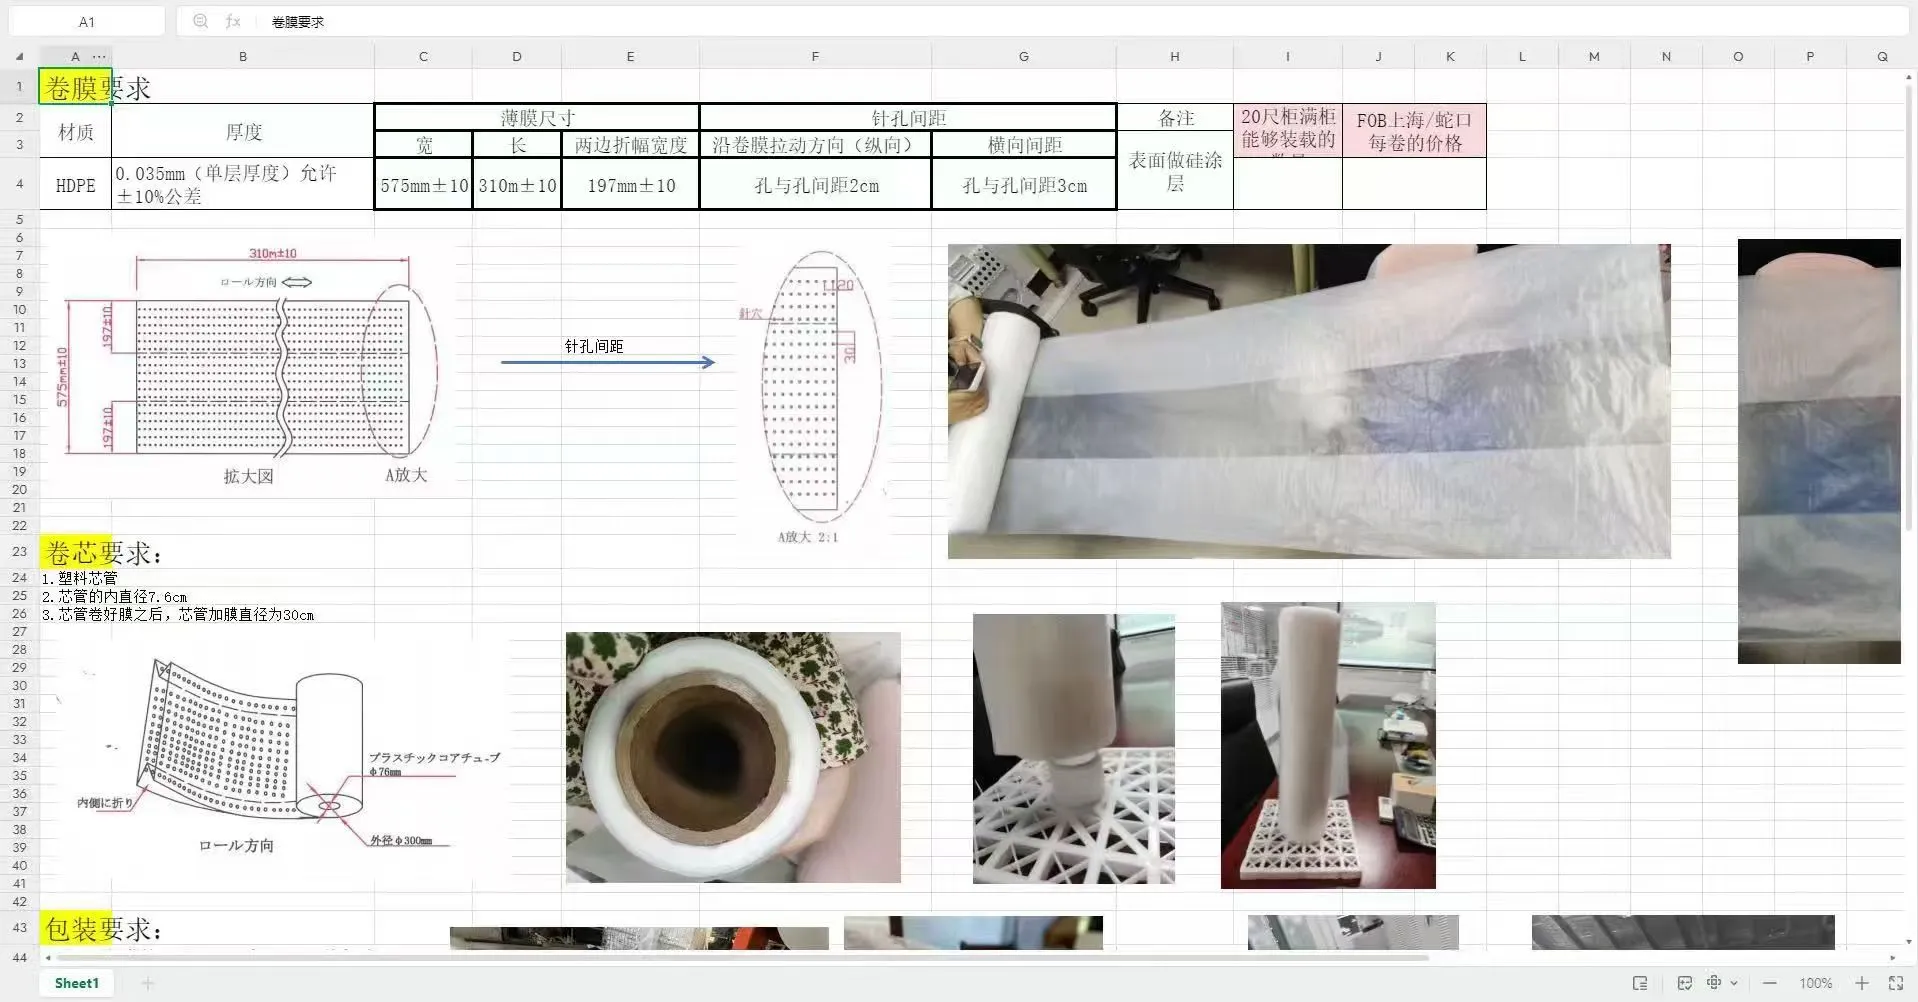The image size is (1918, 1002).
Task: Expand the view mode dropdown arrow
Action: pyautogui.click(x=1734, y=984)
